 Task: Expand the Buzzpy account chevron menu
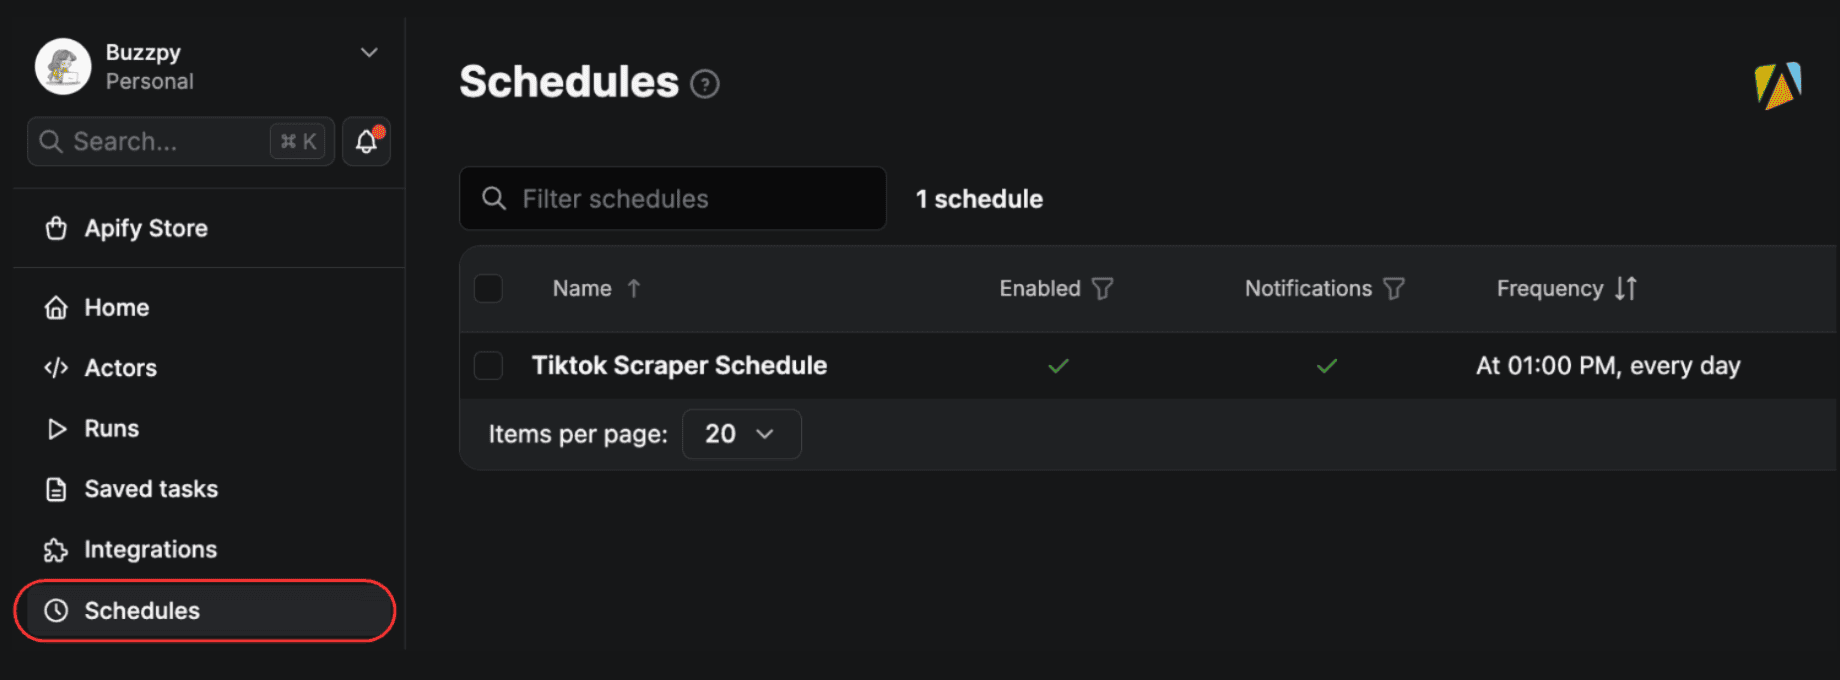click(x=369, y=52)
